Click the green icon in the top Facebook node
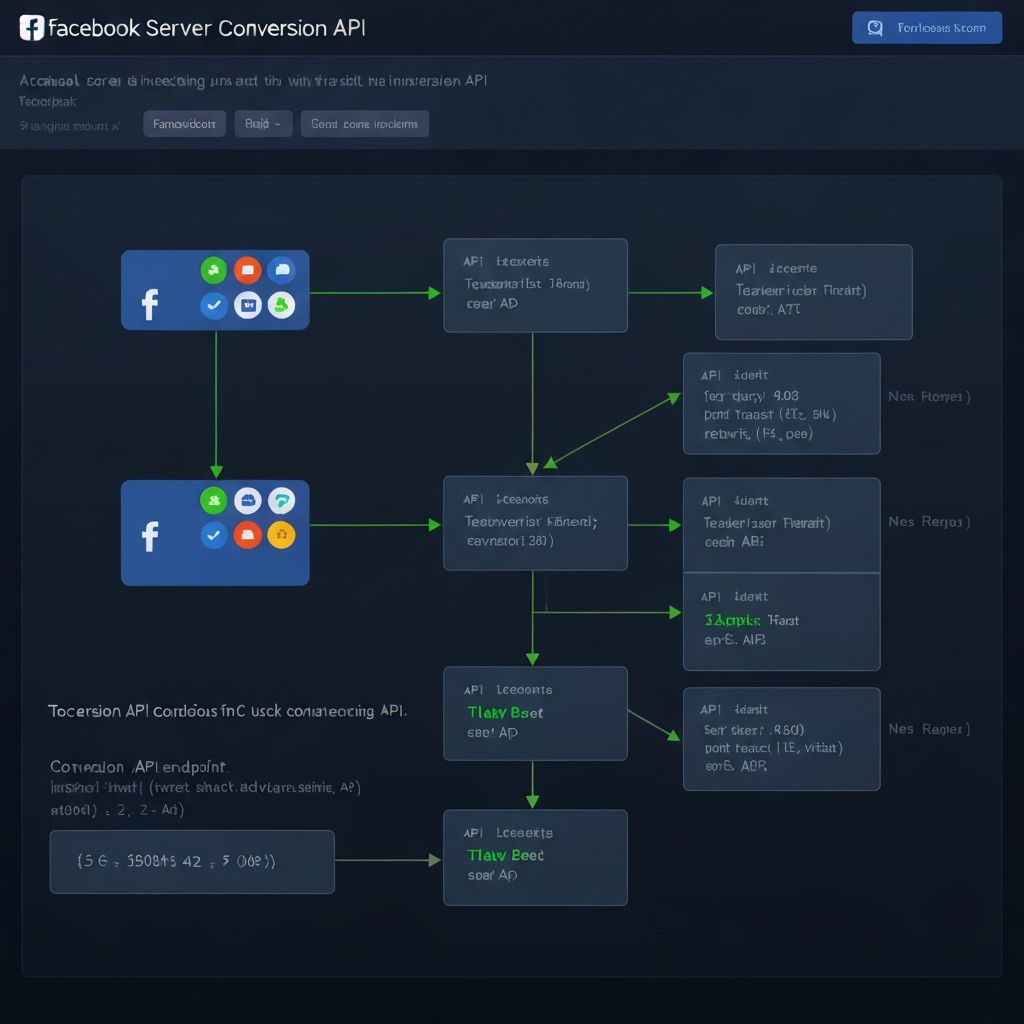The width and height of the screenshot is (1024, 1024). click(214, 270)
